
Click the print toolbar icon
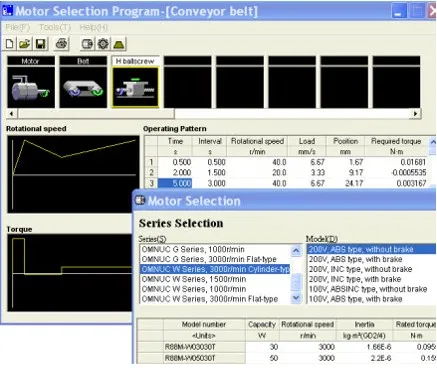click(x=62, y=44)
